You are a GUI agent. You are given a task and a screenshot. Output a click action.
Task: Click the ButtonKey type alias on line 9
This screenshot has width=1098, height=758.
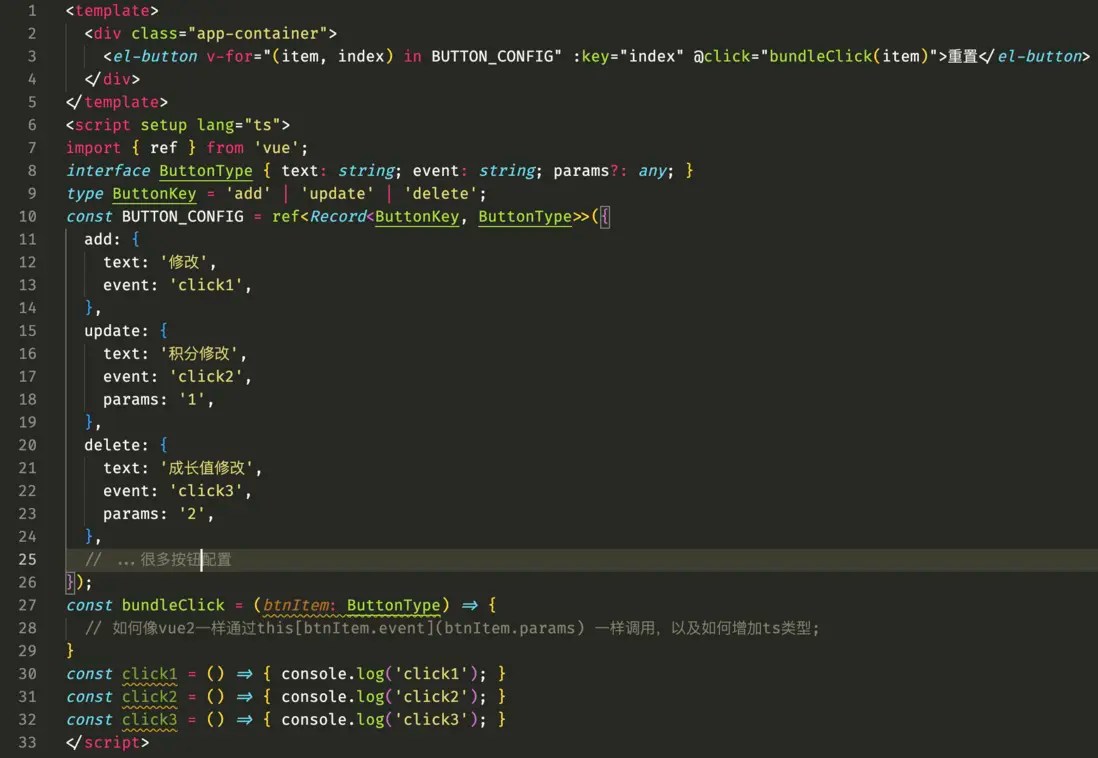(153, 193)
